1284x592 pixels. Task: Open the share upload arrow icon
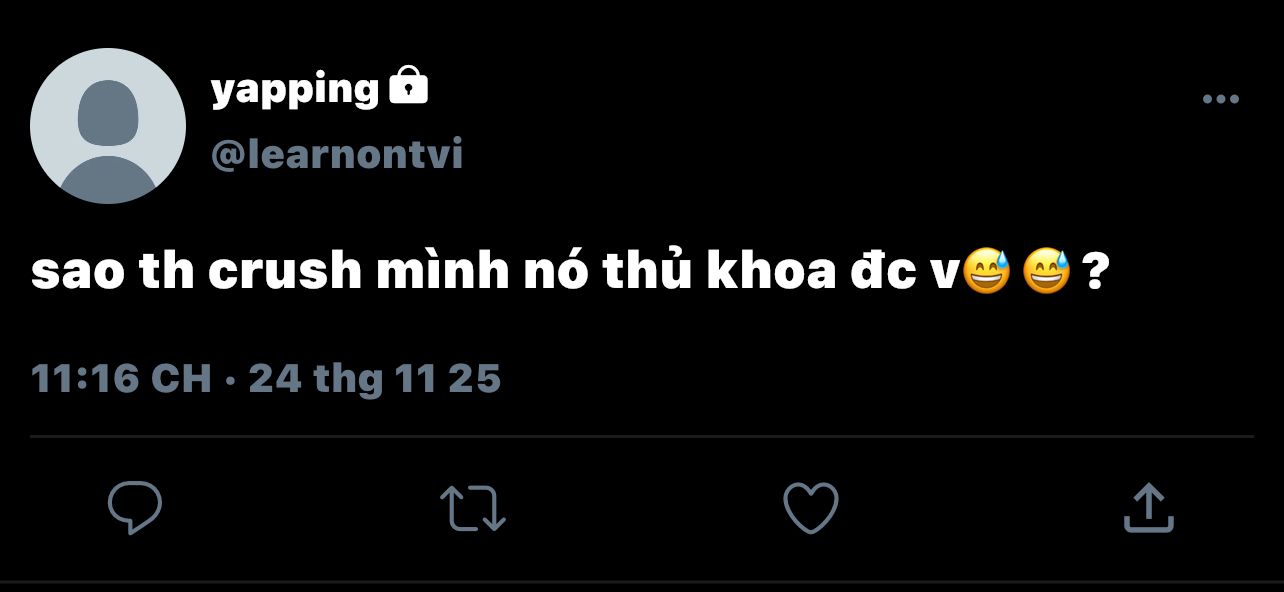(1148, 507)
